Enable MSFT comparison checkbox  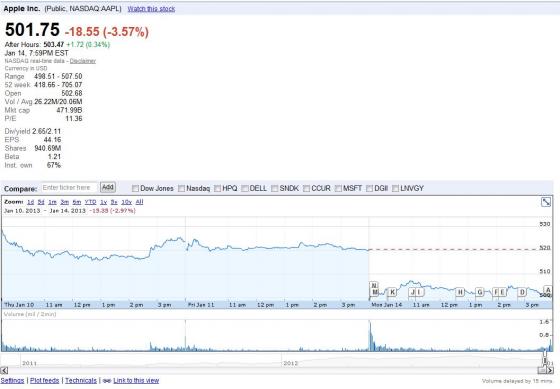(338, 188)
